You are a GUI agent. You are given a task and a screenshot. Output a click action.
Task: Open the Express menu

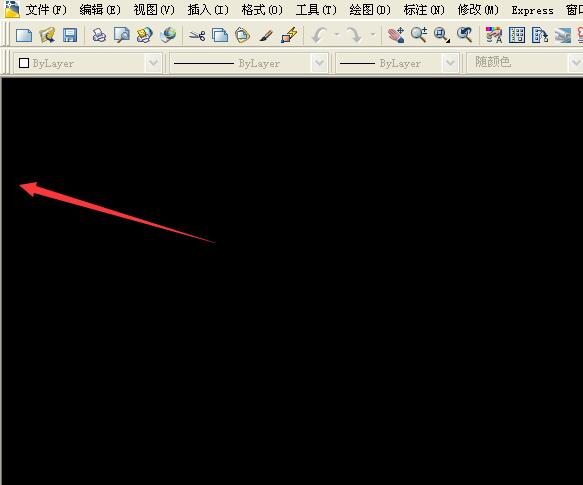532,10
